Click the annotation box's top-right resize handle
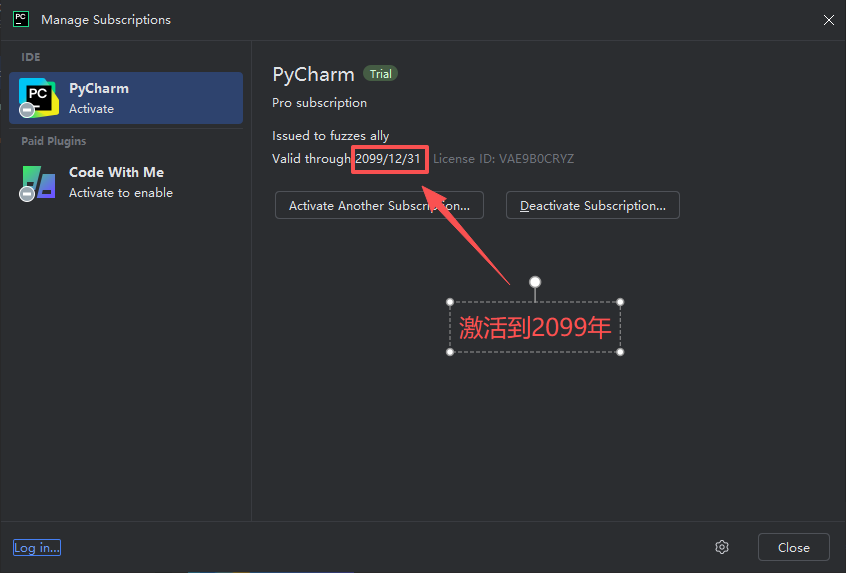The image size is (846, 573). pos(620,302)
